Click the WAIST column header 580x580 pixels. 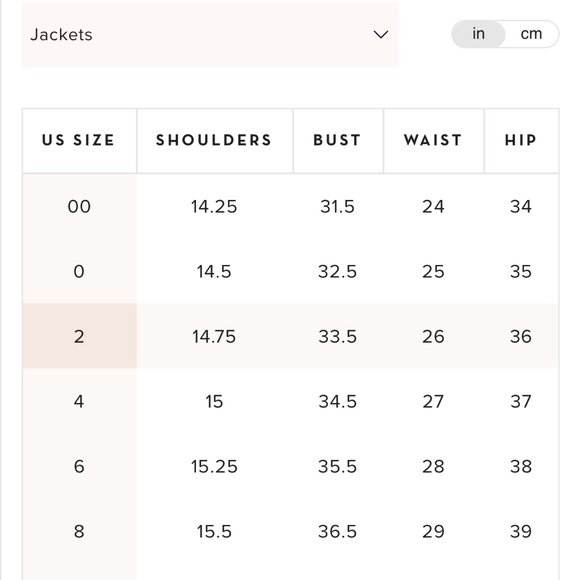[434, 141]
